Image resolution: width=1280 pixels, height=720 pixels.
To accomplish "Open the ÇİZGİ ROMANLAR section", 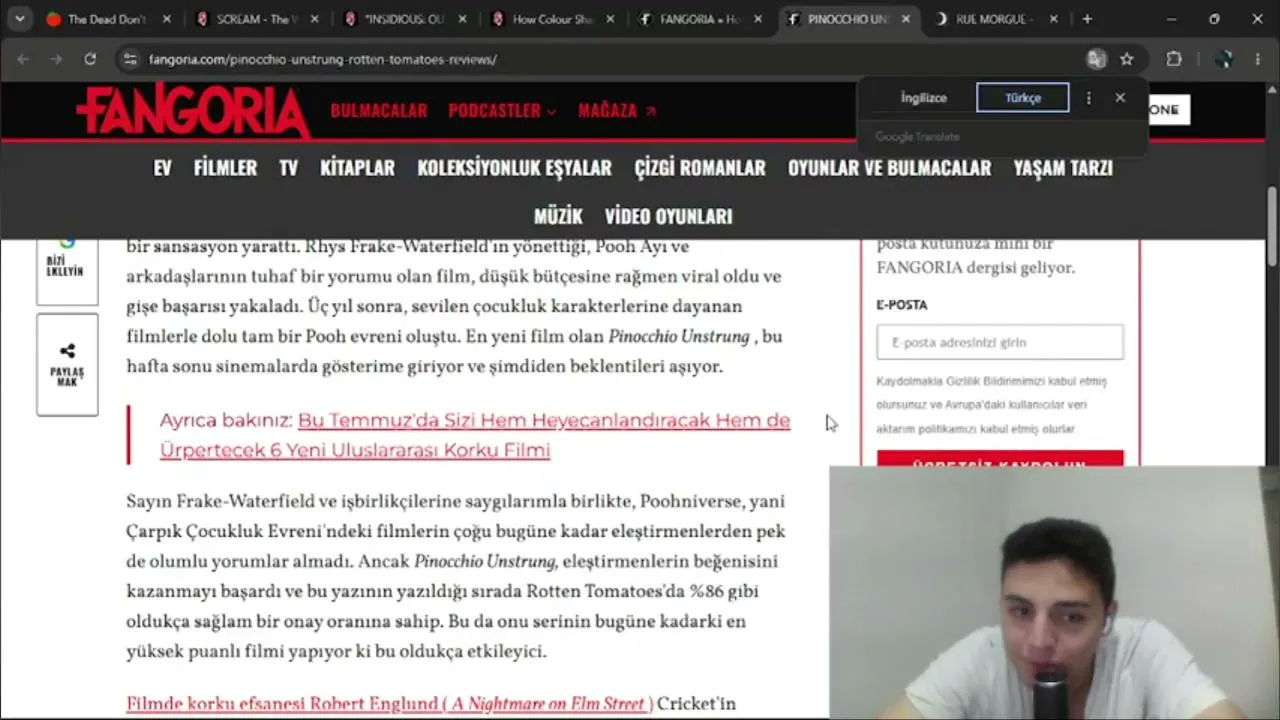I will [x=700, y=168].
